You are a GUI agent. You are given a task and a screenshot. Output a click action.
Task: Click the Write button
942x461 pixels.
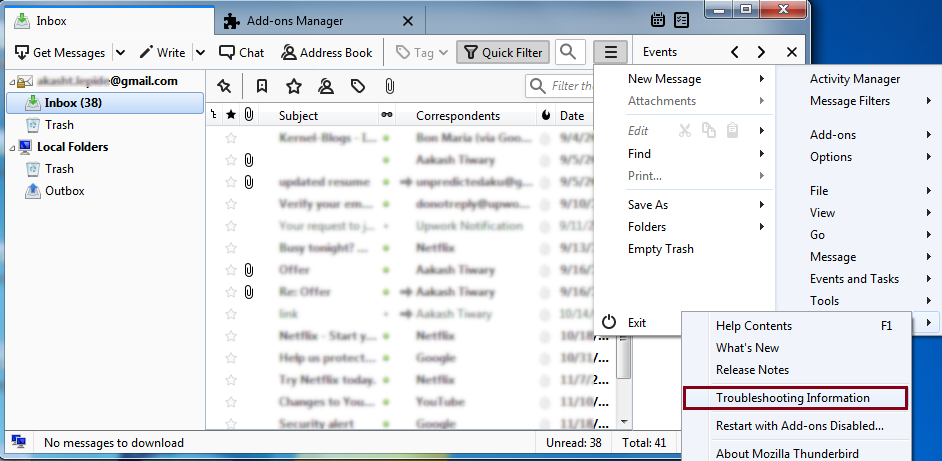coord(162,52)
